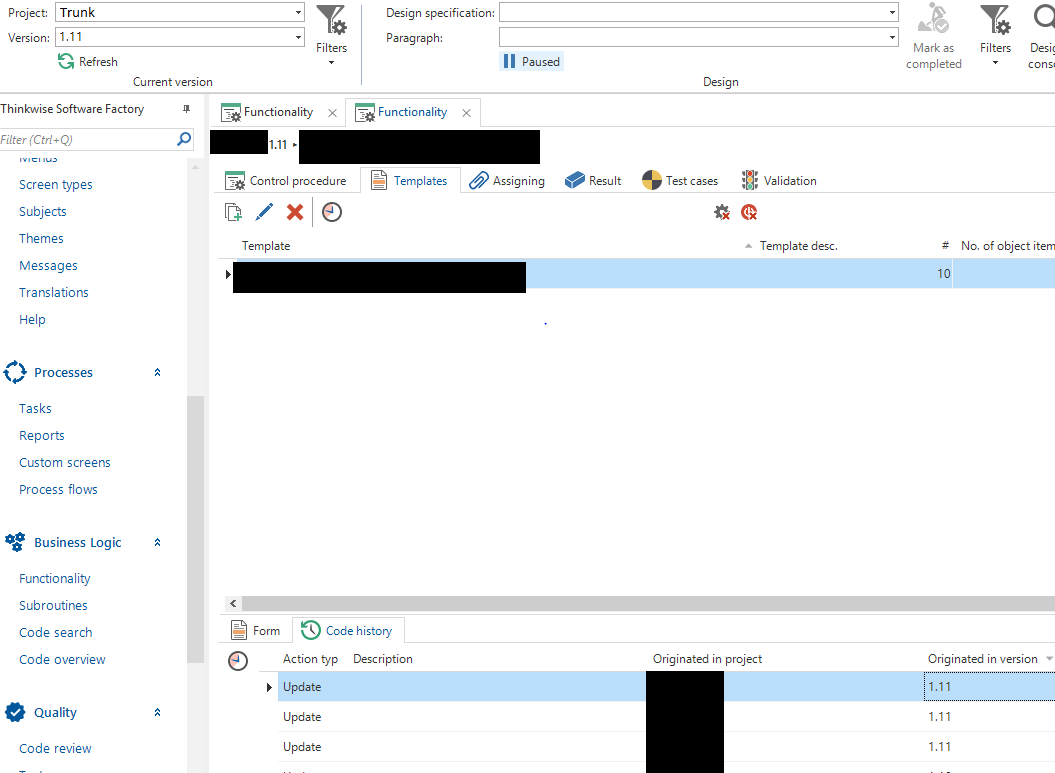Close the active Functionality tab
This screenshot has height=773, width=1055.
click(466, 113)
